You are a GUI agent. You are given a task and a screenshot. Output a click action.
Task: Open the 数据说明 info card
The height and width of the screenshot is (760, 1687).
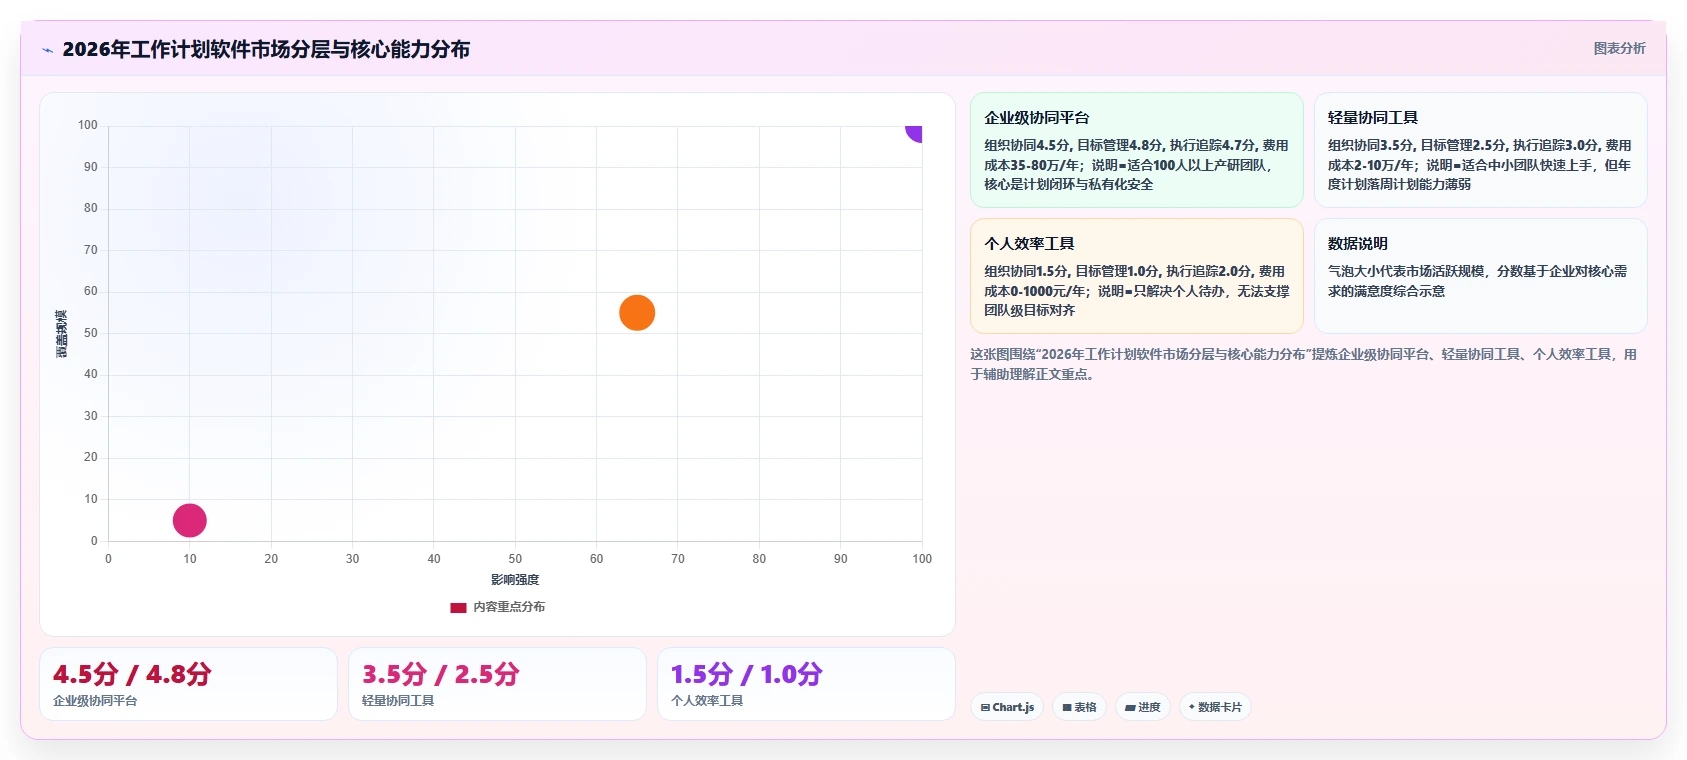coord(1480,276)
